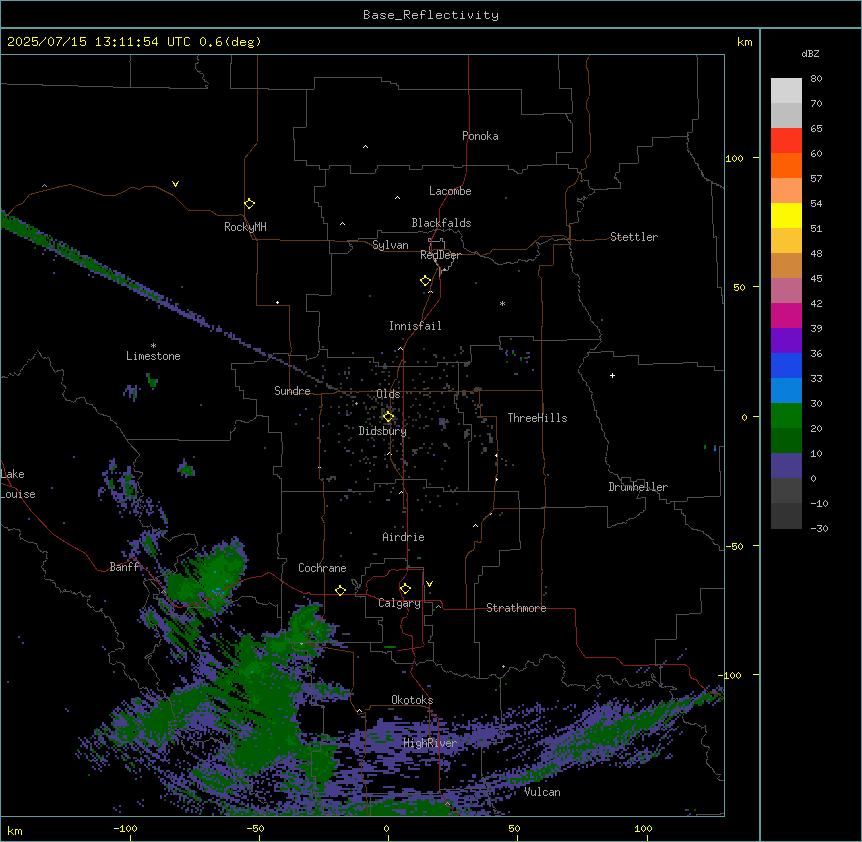Select the salmon 57 dBZ legend swatch
The image size is (862, 842).
pyautogui.click(x=786, y=191)
